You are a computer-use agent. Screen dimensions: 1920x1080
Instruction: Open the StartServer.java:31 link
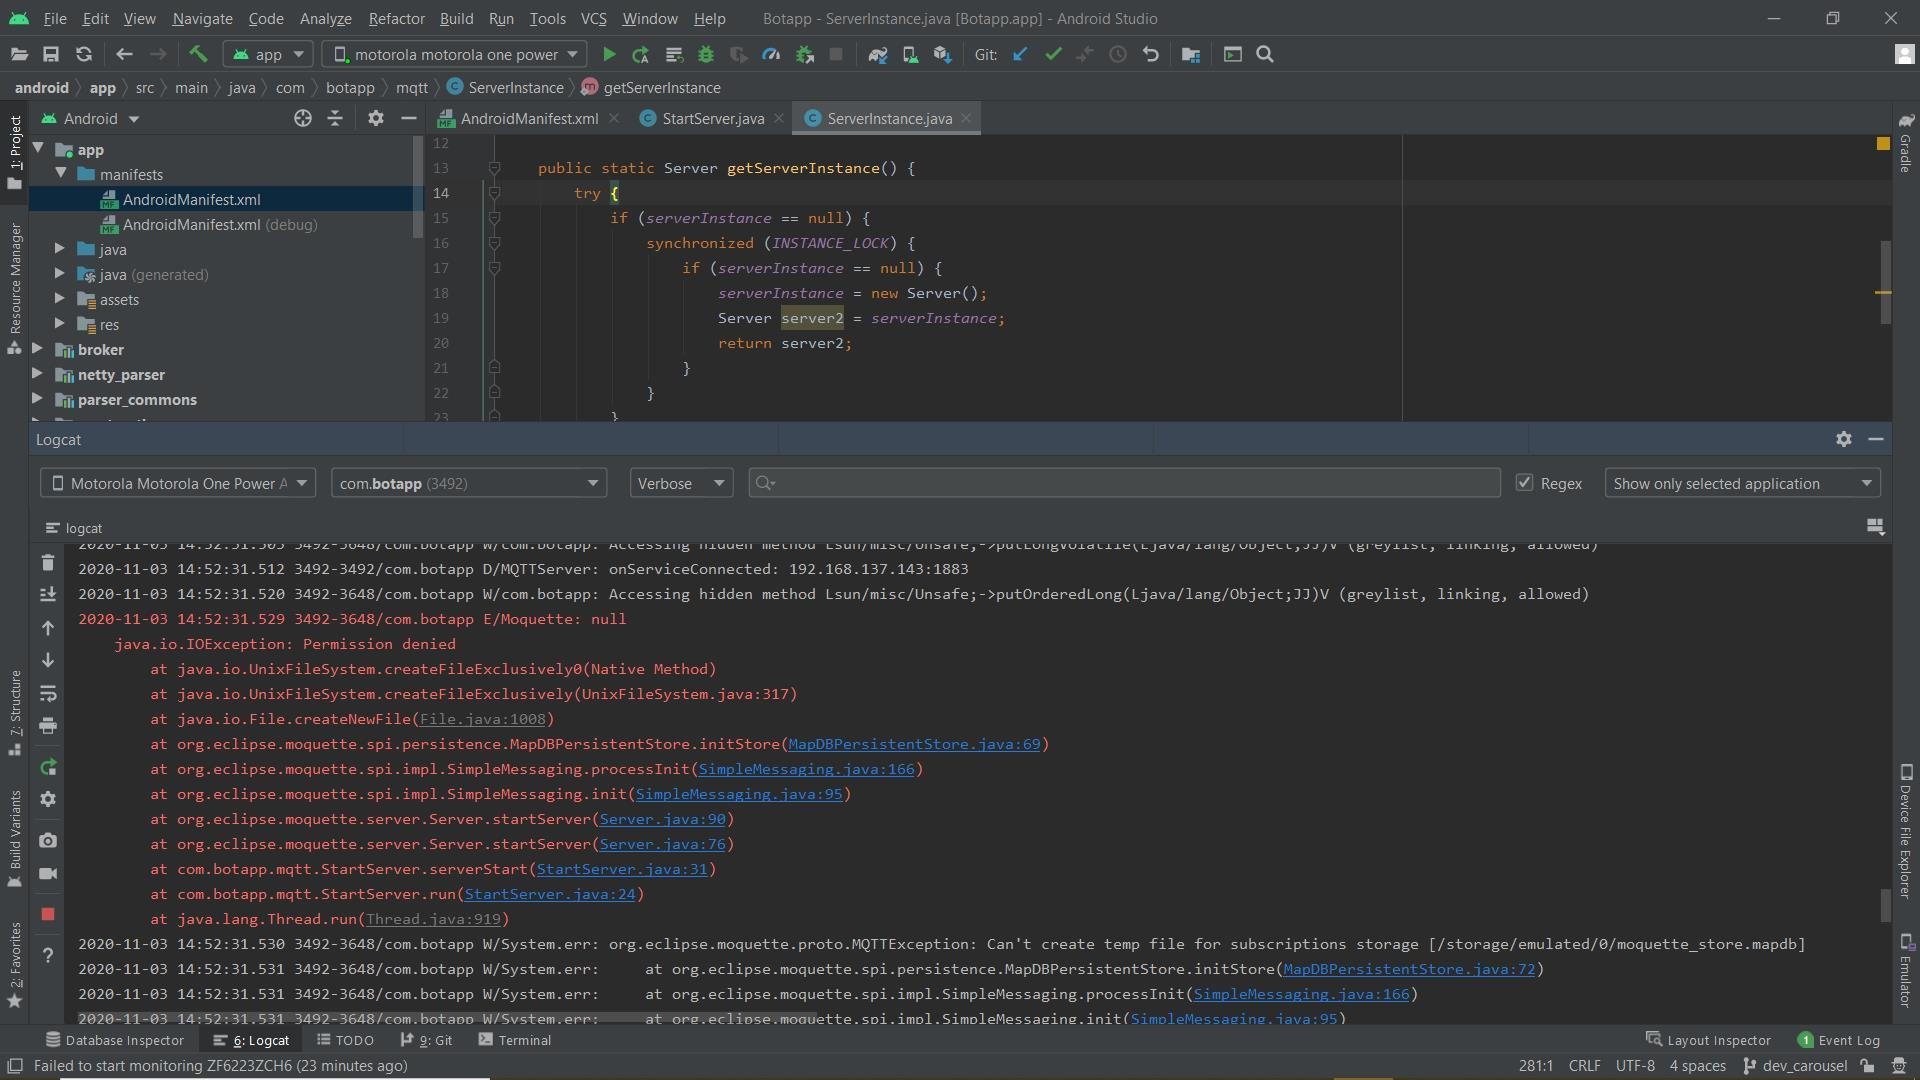(x=622, y=869)
